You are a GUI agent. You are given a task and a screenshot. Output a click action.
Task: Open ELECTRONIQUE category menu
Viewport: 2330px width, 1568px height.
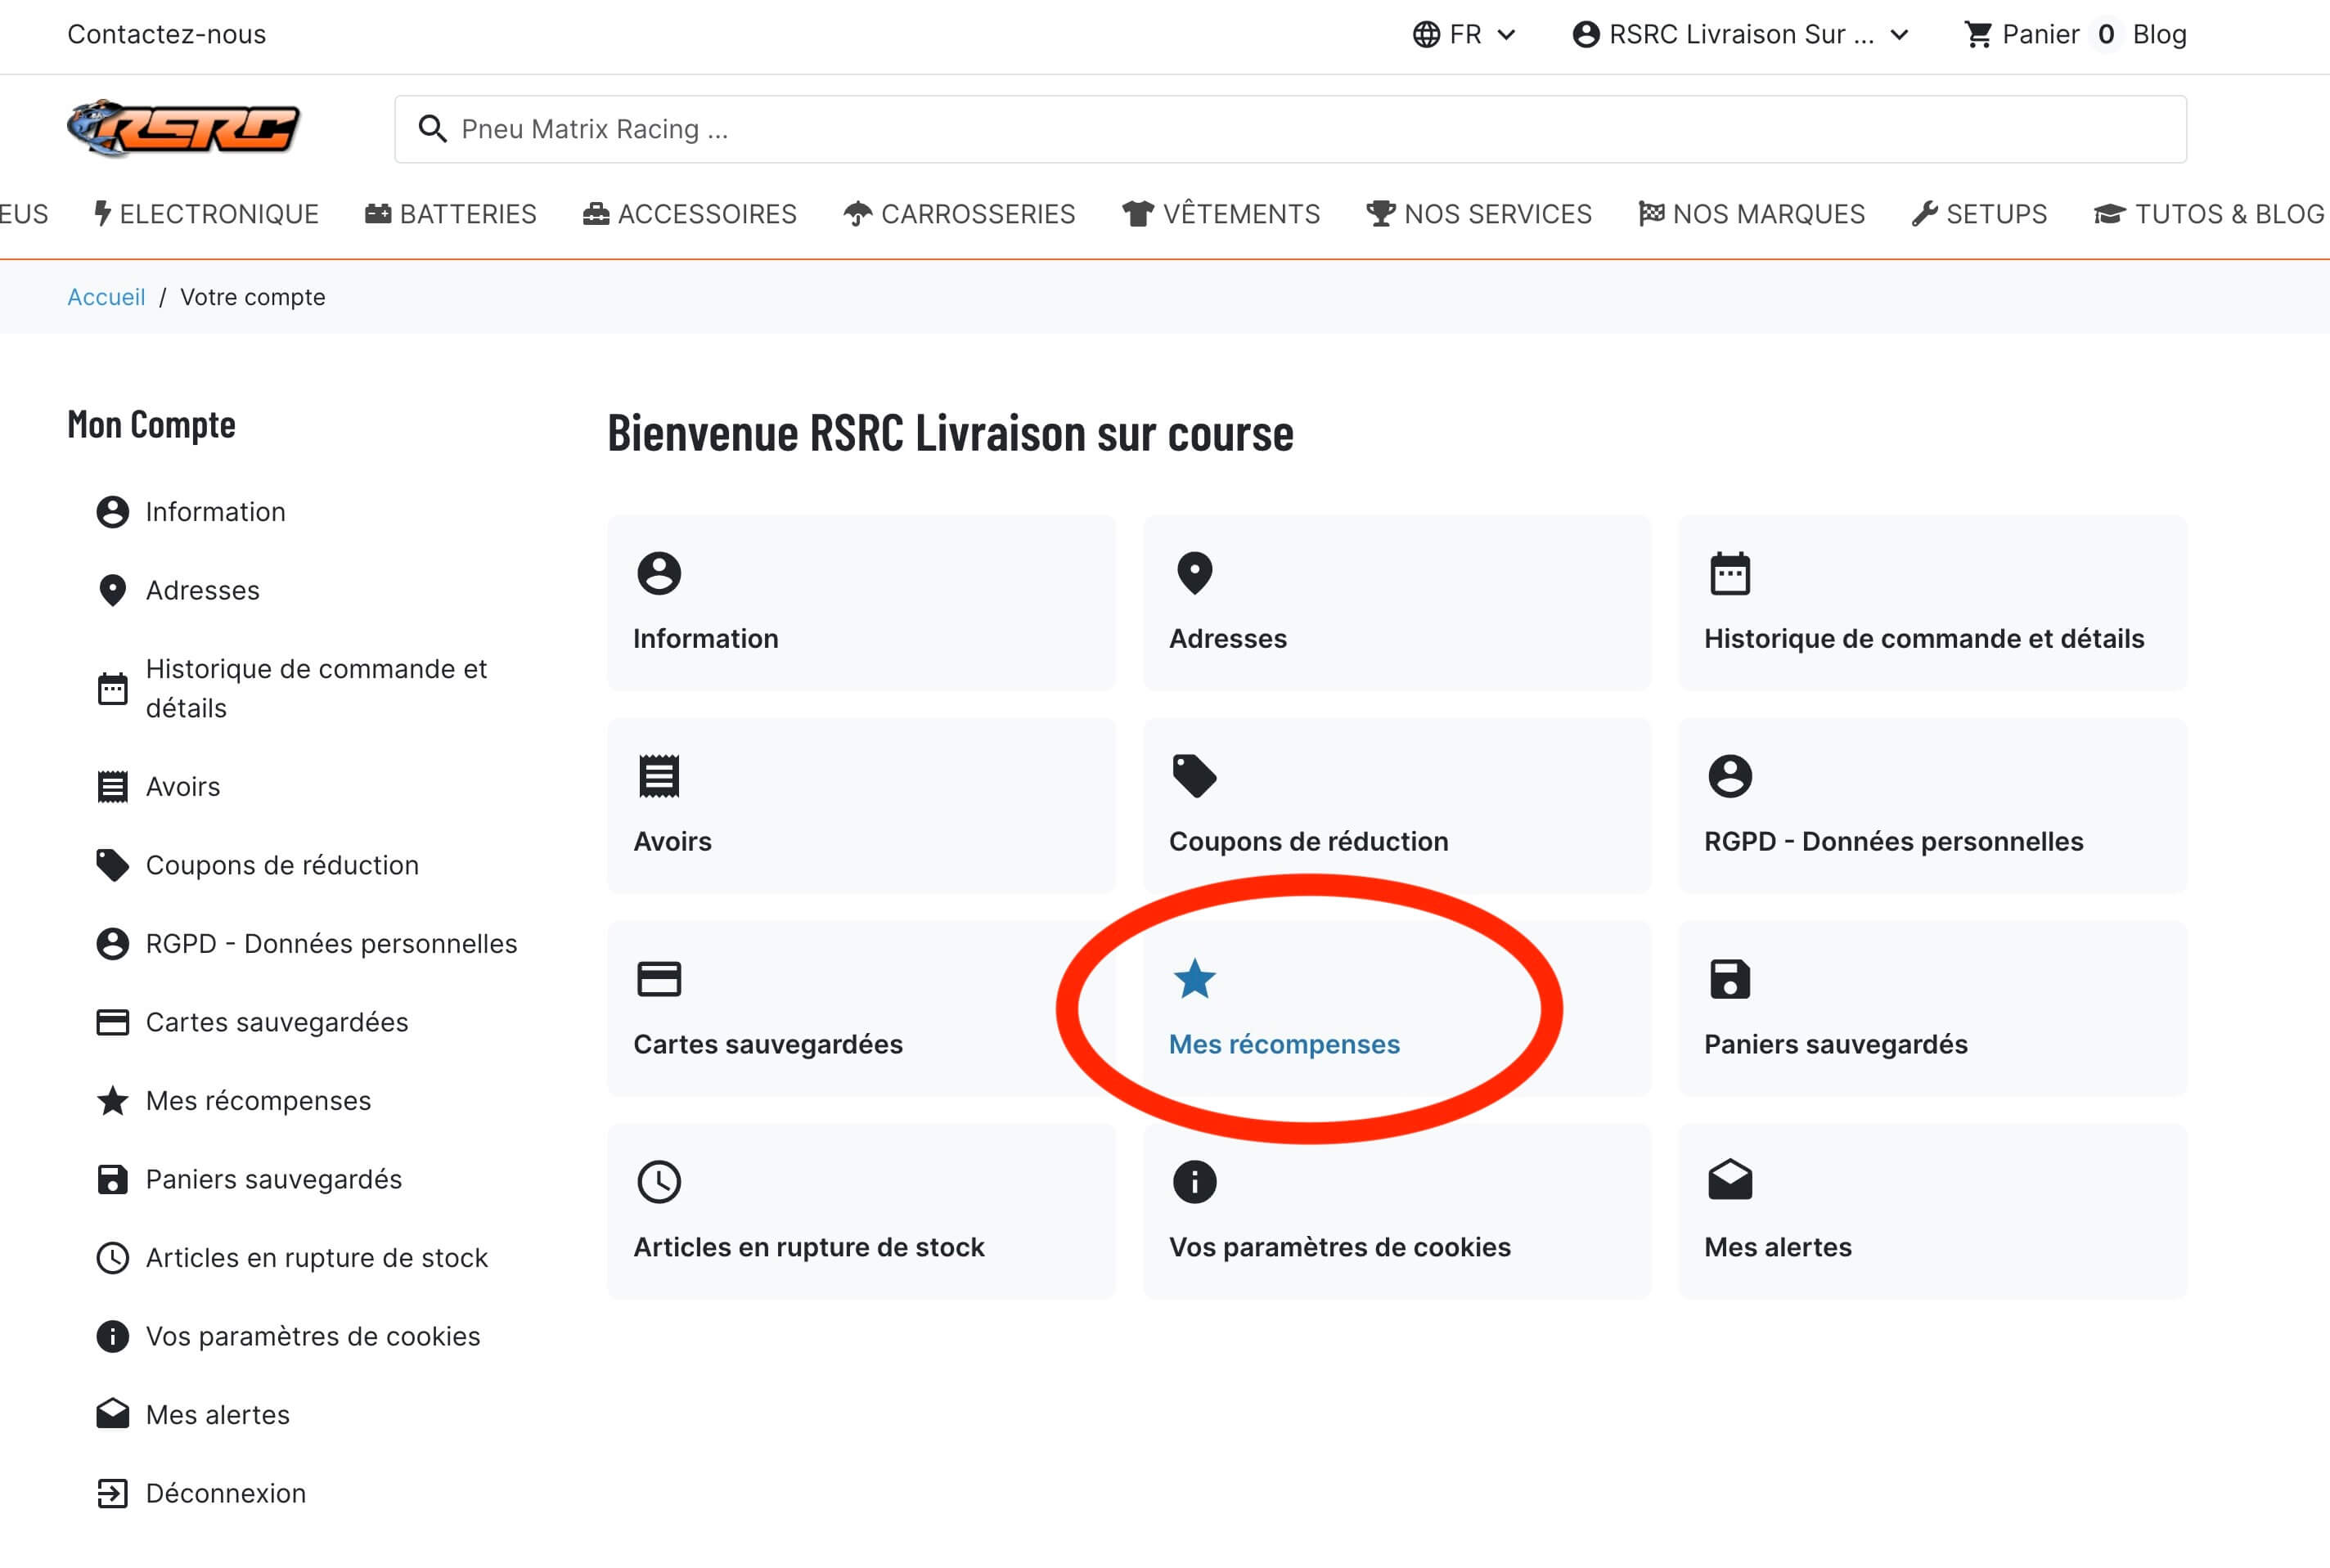207,214
